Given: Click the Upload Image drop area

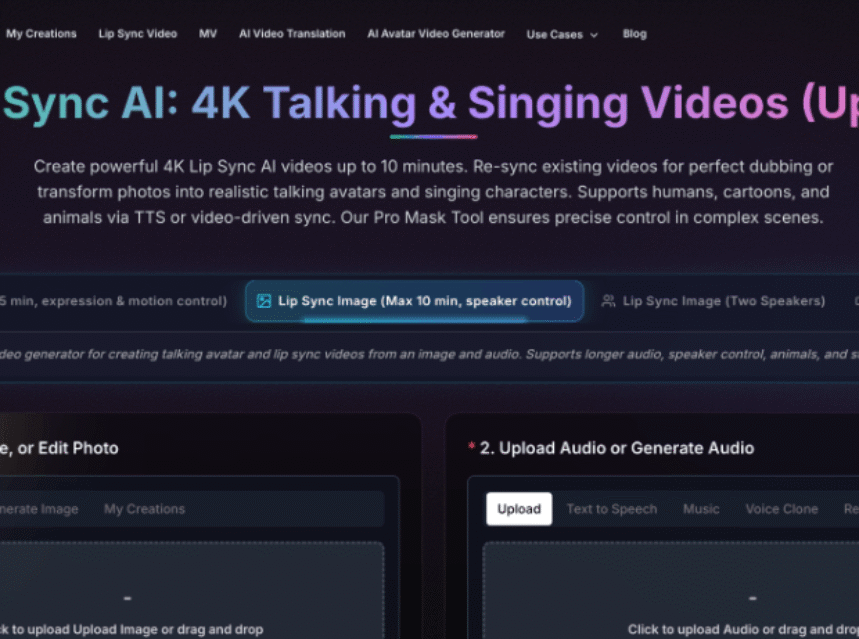Looking at the screenshot, I should [191, 591].
